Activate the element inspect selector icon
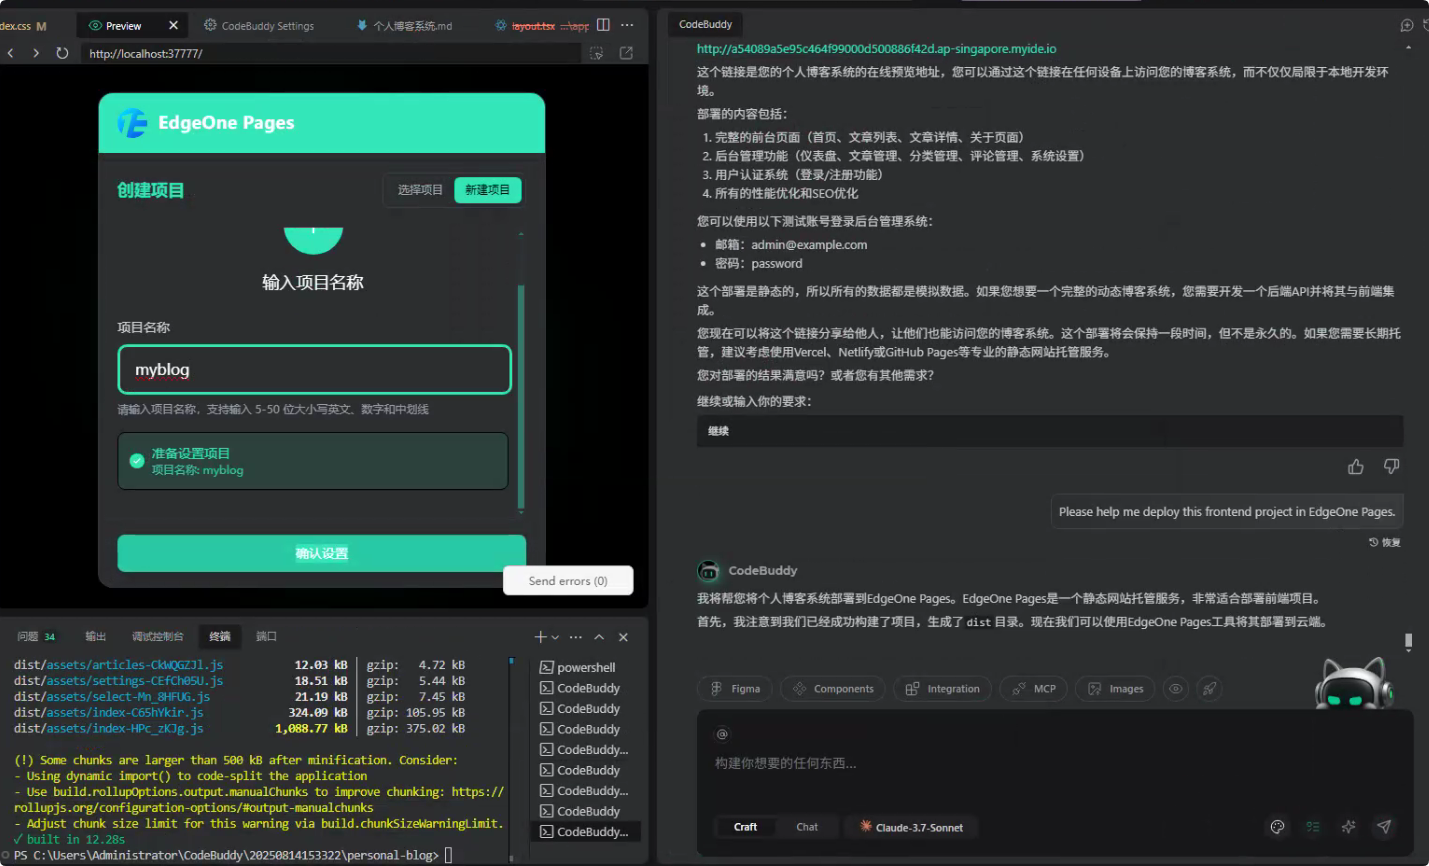1429x866 pixels. (597, 53)
